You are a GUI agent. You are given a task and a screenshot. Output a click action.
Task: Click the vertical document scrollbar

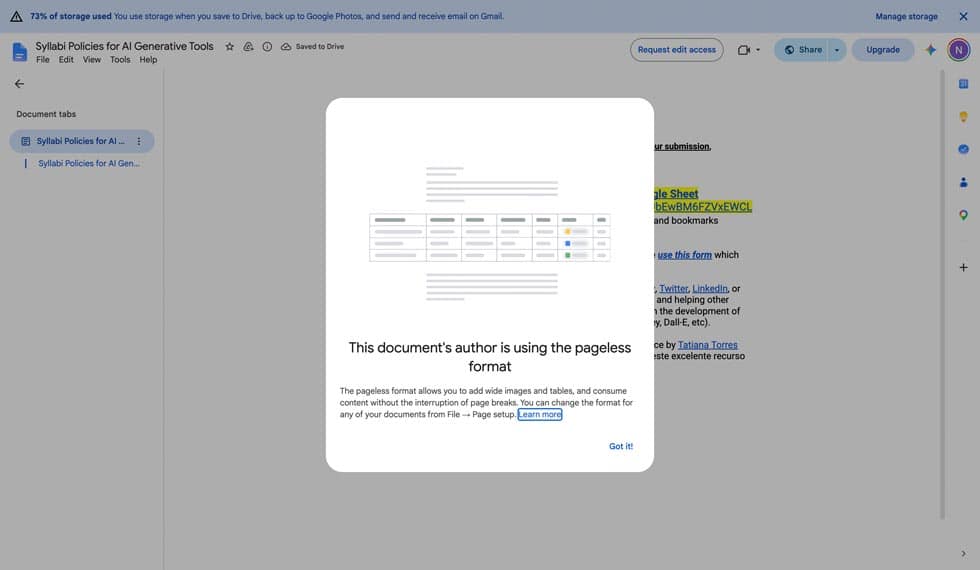942,294
